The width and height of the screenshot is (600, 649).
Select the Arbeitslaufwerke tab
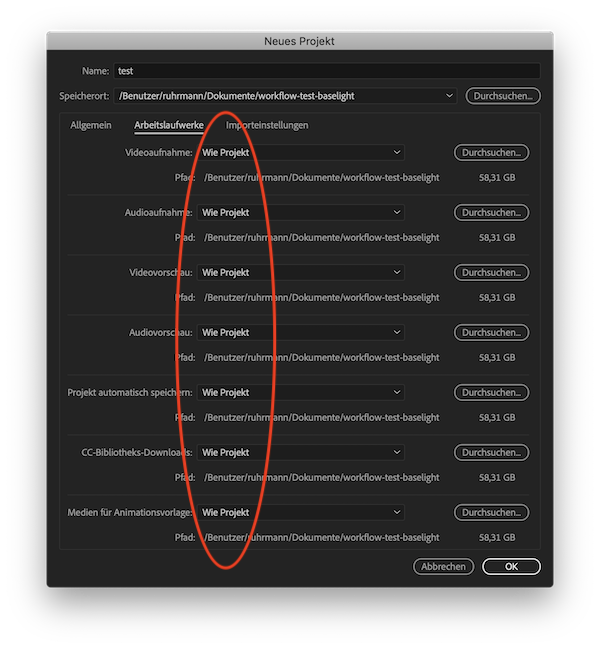pos(169,125)
